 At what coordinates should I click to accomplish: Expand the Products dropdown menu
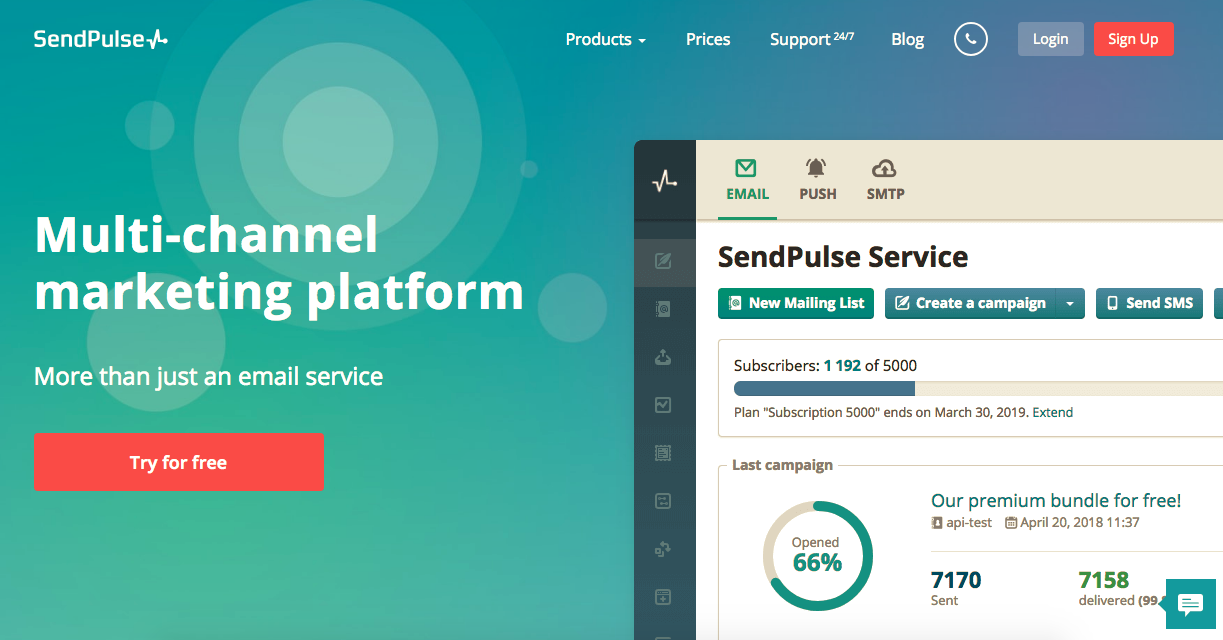(x=605, y=40)
